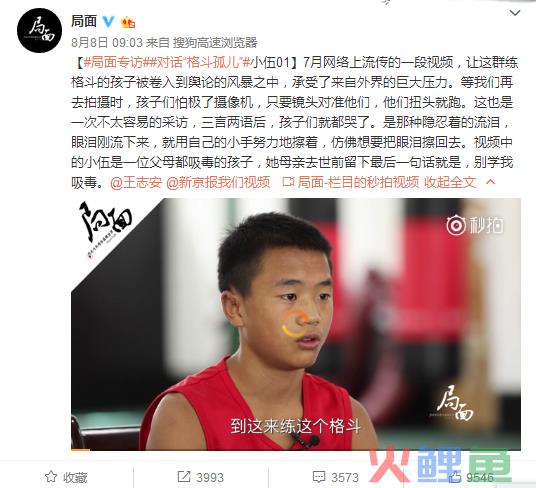
Task: Click the blue verified badge icon
Action: (x=109, y=21)
